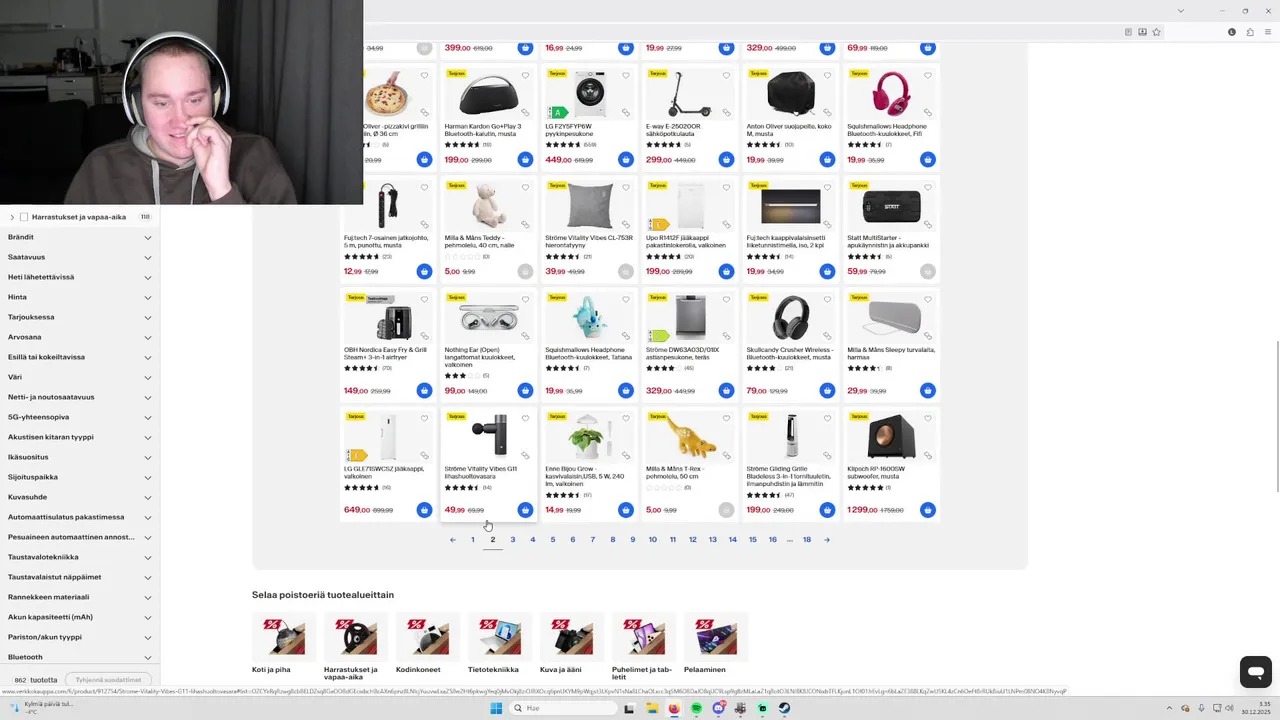Image resolution: width=1280 pixels, height=720 pixels.
Task: Add Harman Kardon Go+Play 3 to cart
Action: 525,160
